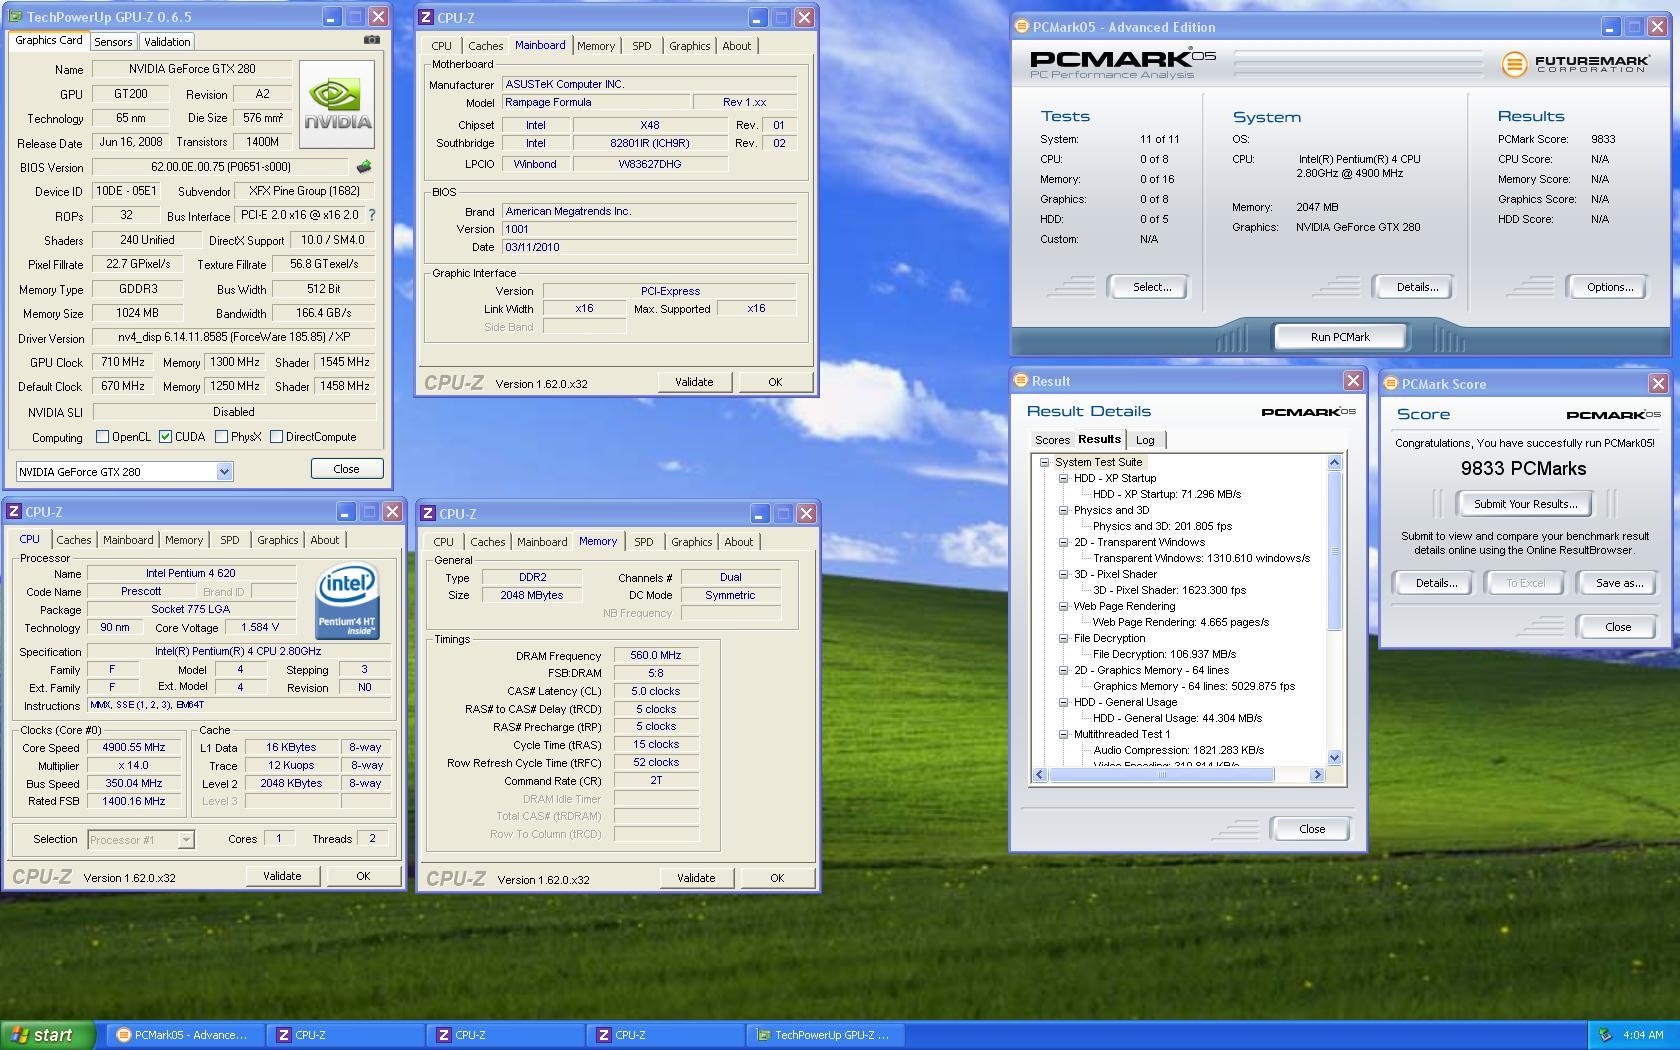Open the Processor #1 selection dropdown
The height and width of the screenshot is (1050, 1680).
click(186, 840)
